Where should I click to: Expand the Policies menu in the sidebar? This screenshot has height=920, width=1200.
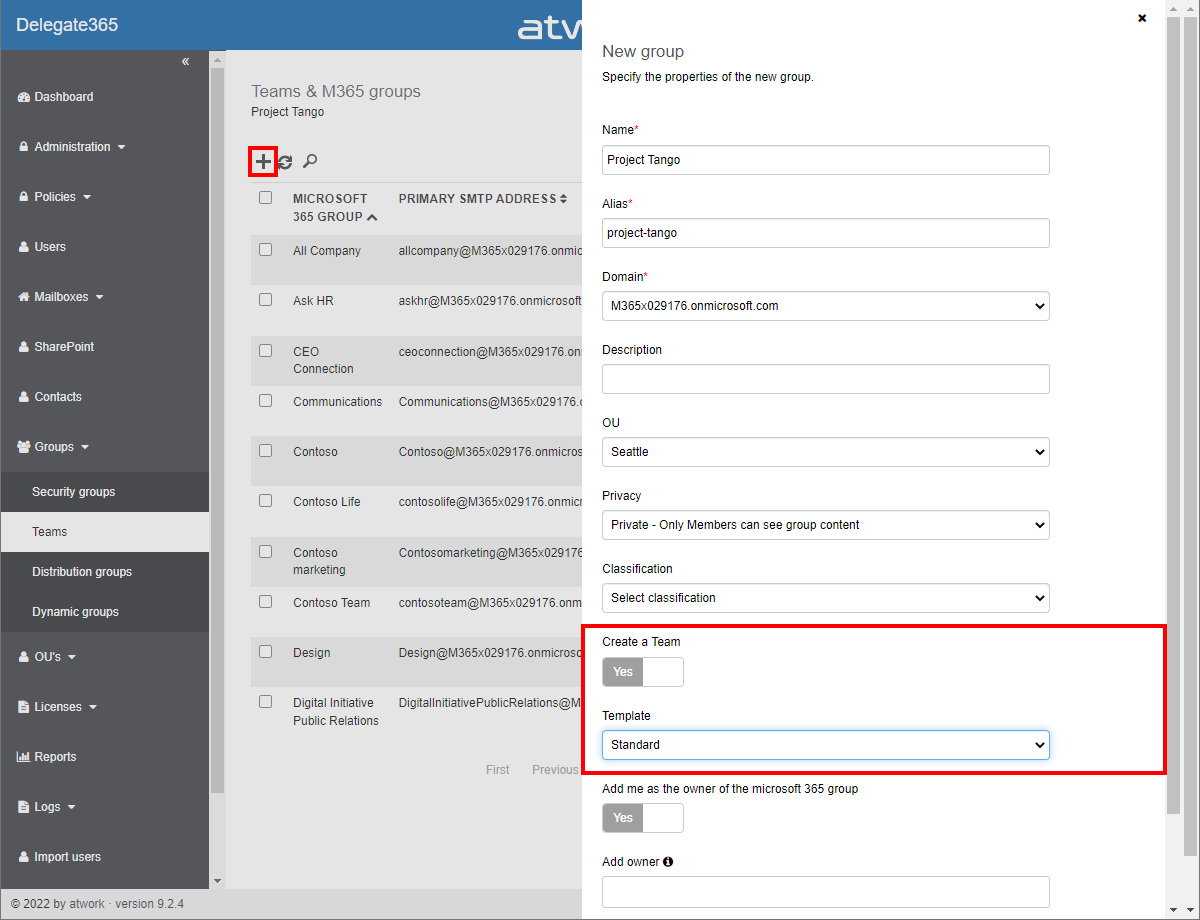[x=55, y=197]
